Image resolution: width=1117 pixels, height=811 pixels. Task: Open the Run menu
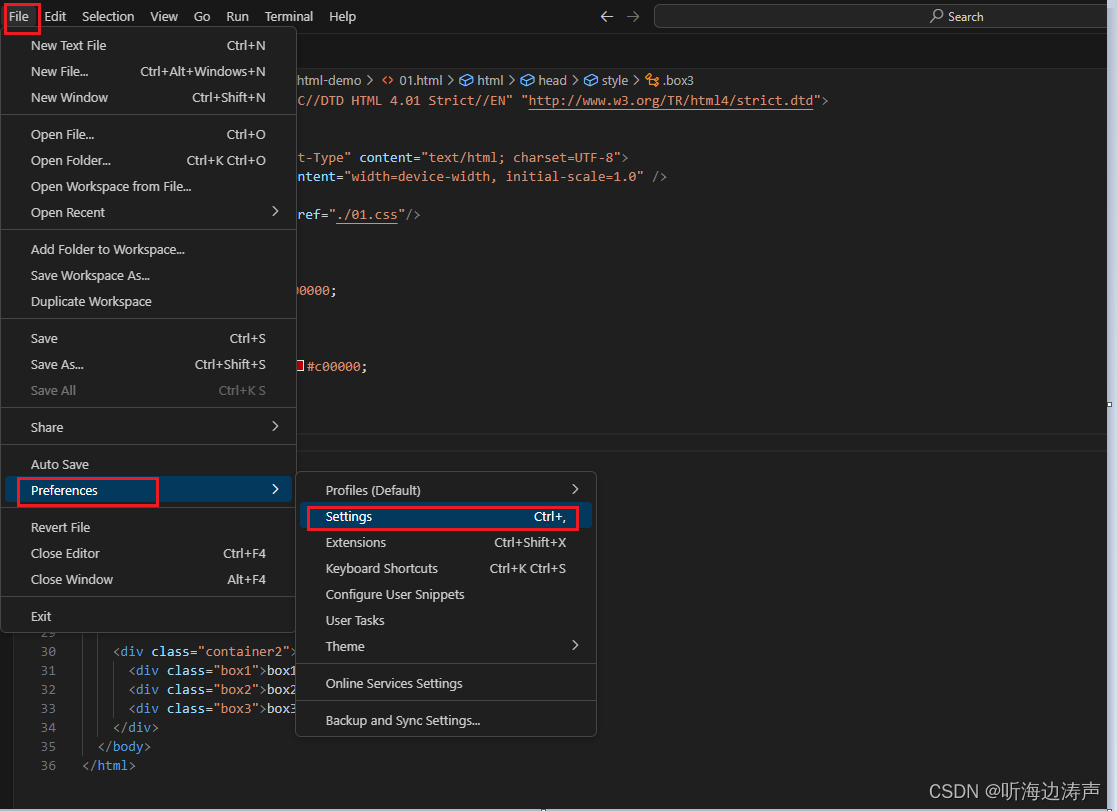click(x=237, y=16)
